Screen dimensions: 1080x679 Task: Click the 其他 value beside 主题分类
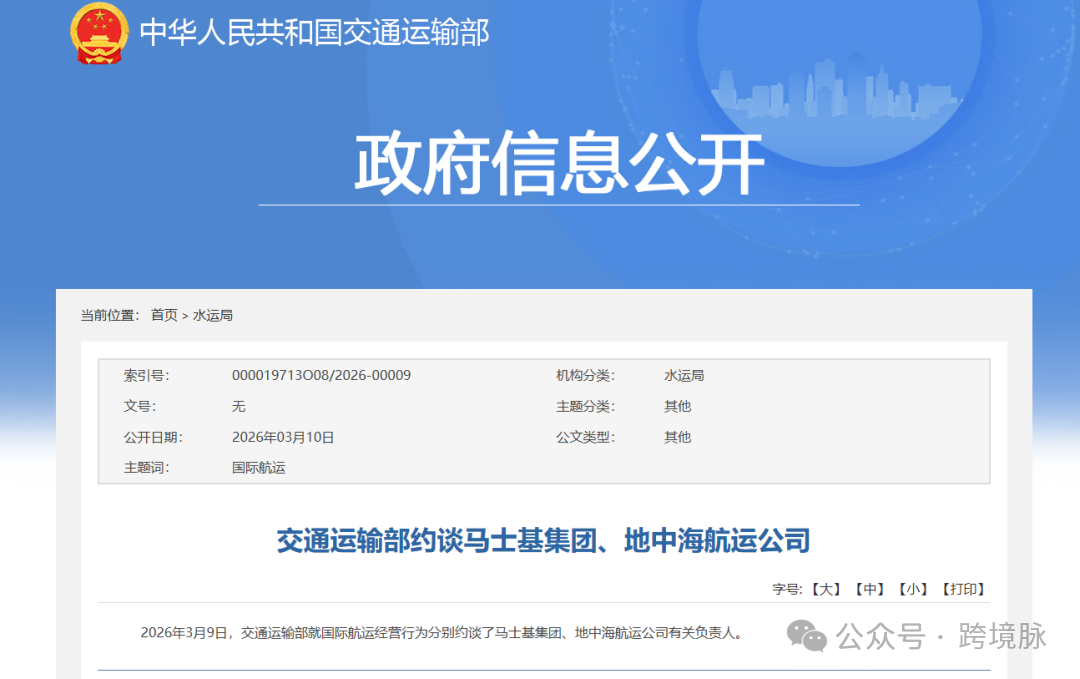coord(677,407)
